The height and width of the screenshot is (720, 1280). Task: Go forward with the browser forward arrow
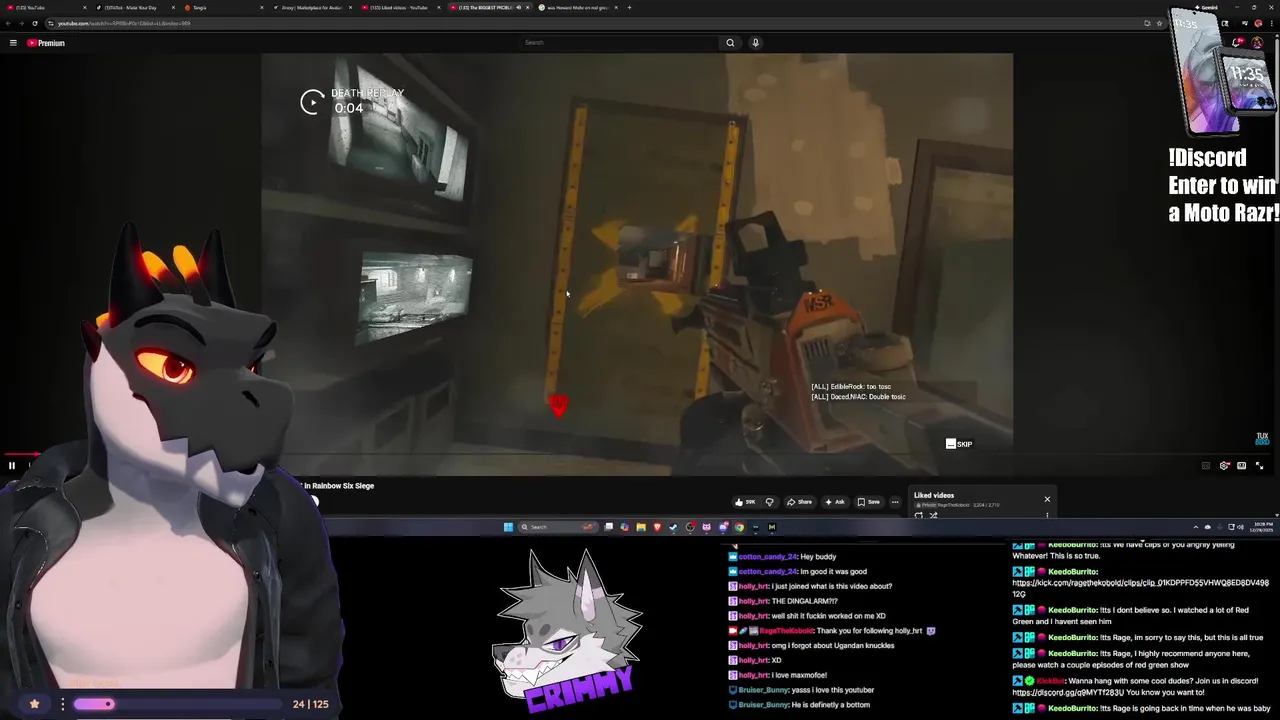click(x=21, y=23)
